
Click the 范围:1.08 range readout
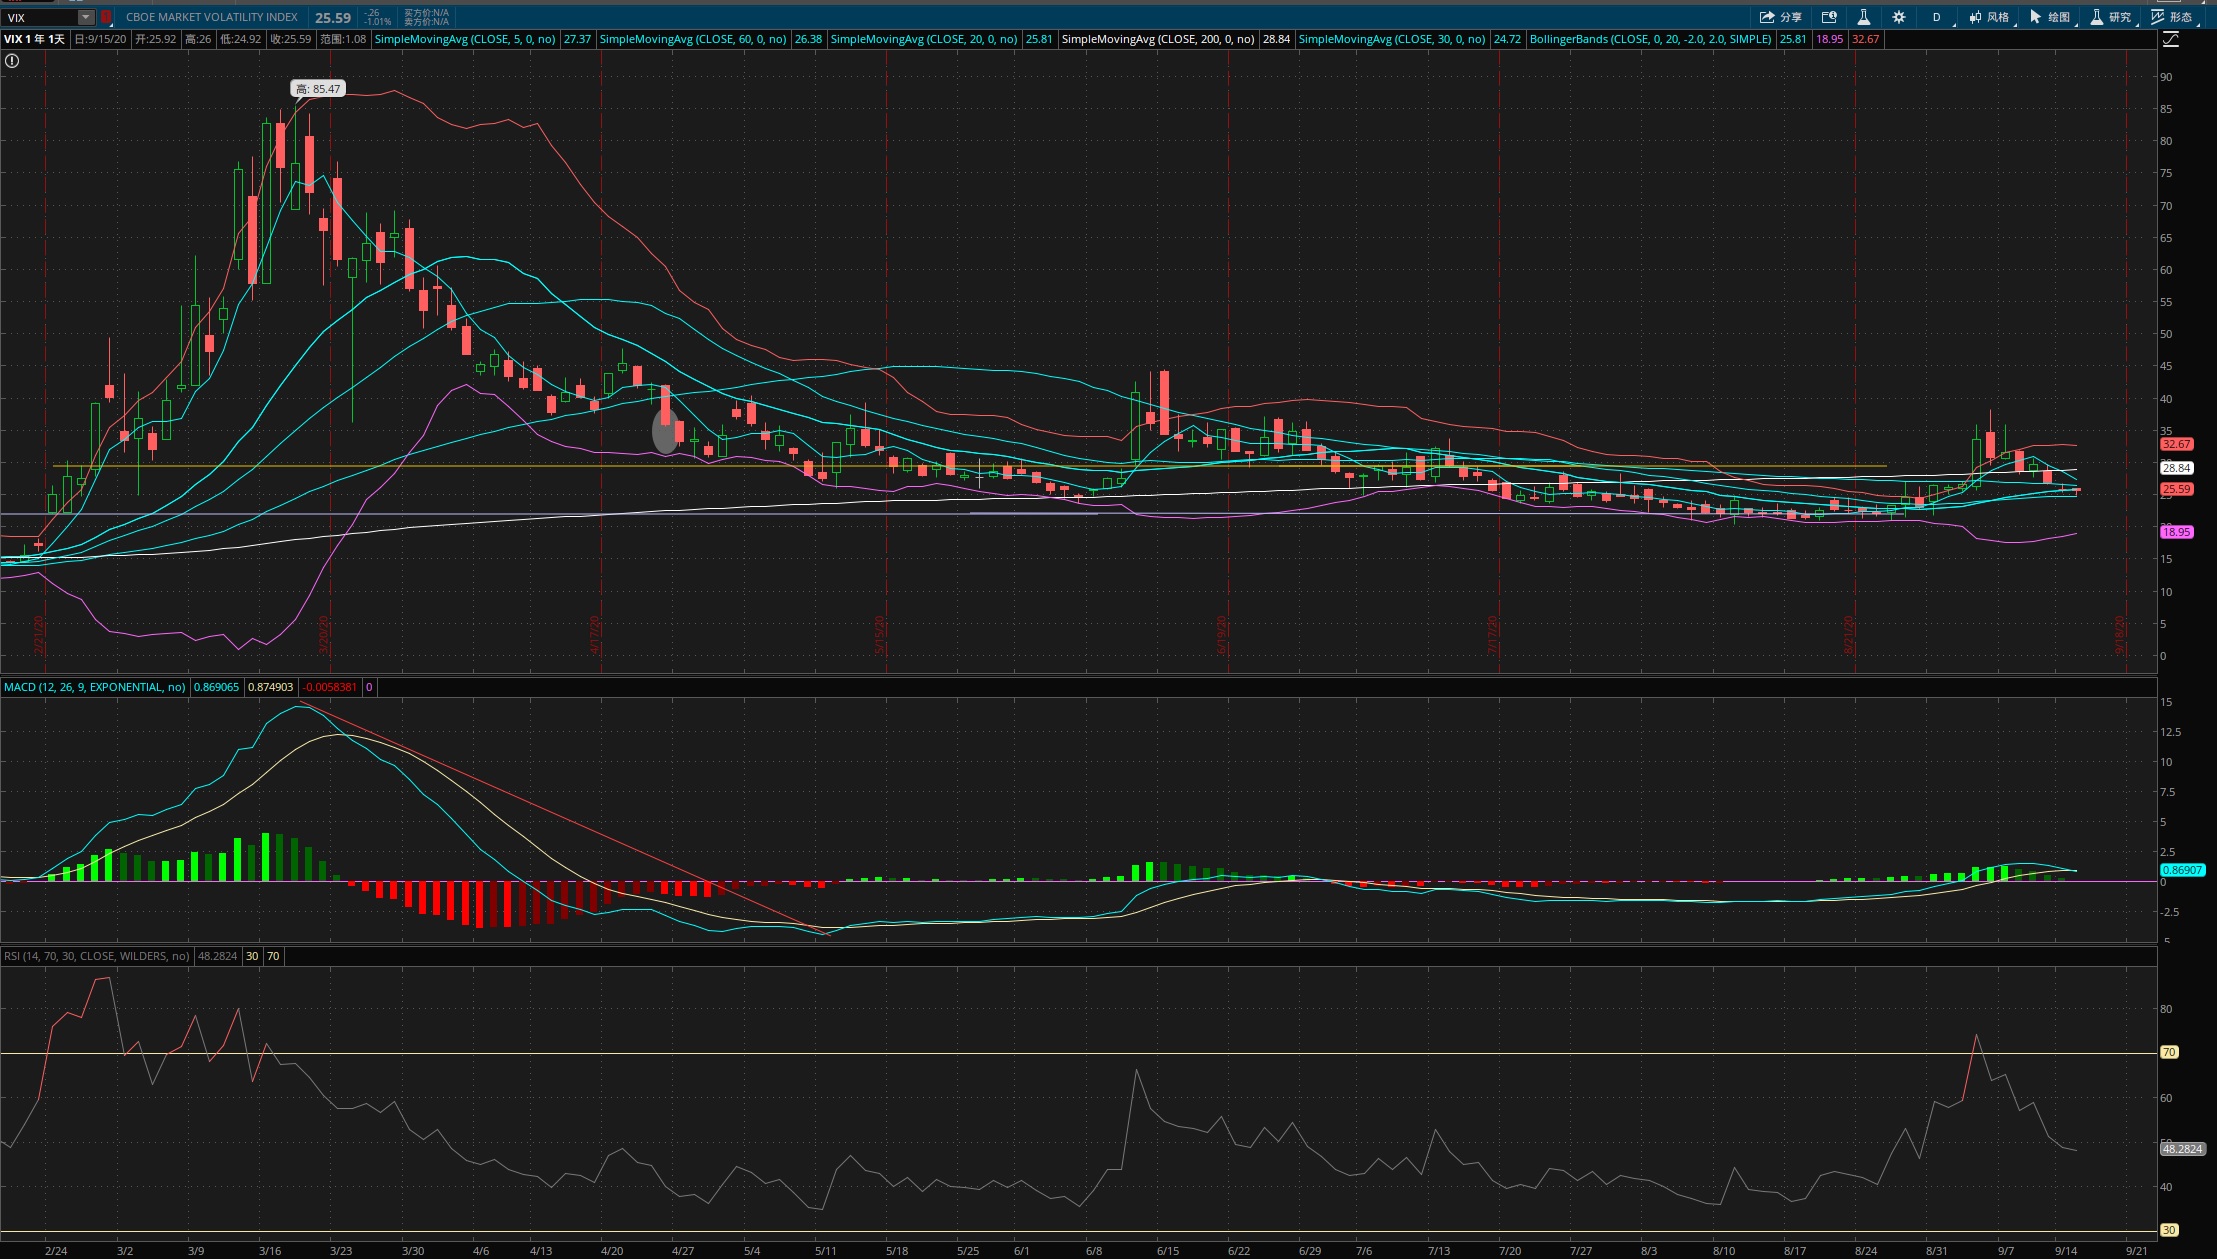pyautogui.click(x=343, y=39)
